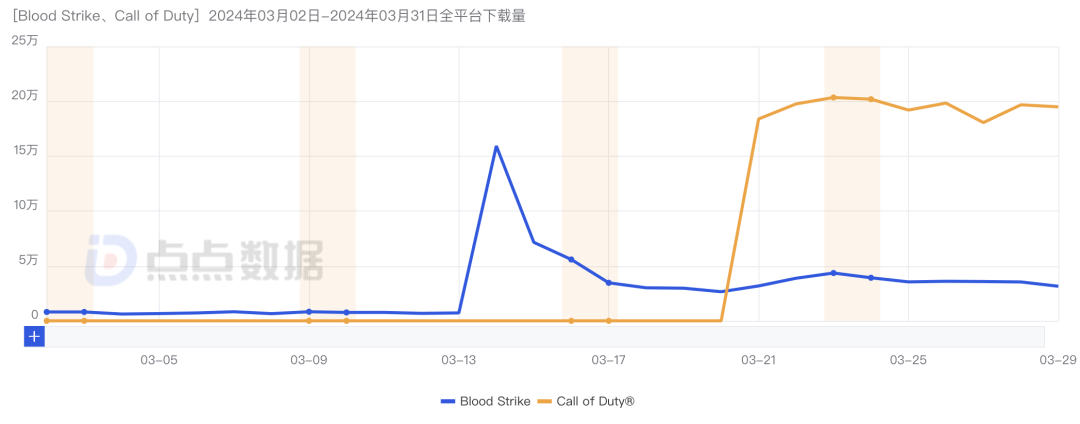Click the Call of Duty peak data point above 20万
This screenshot has height=424, width=1080.
coord(833,97)
